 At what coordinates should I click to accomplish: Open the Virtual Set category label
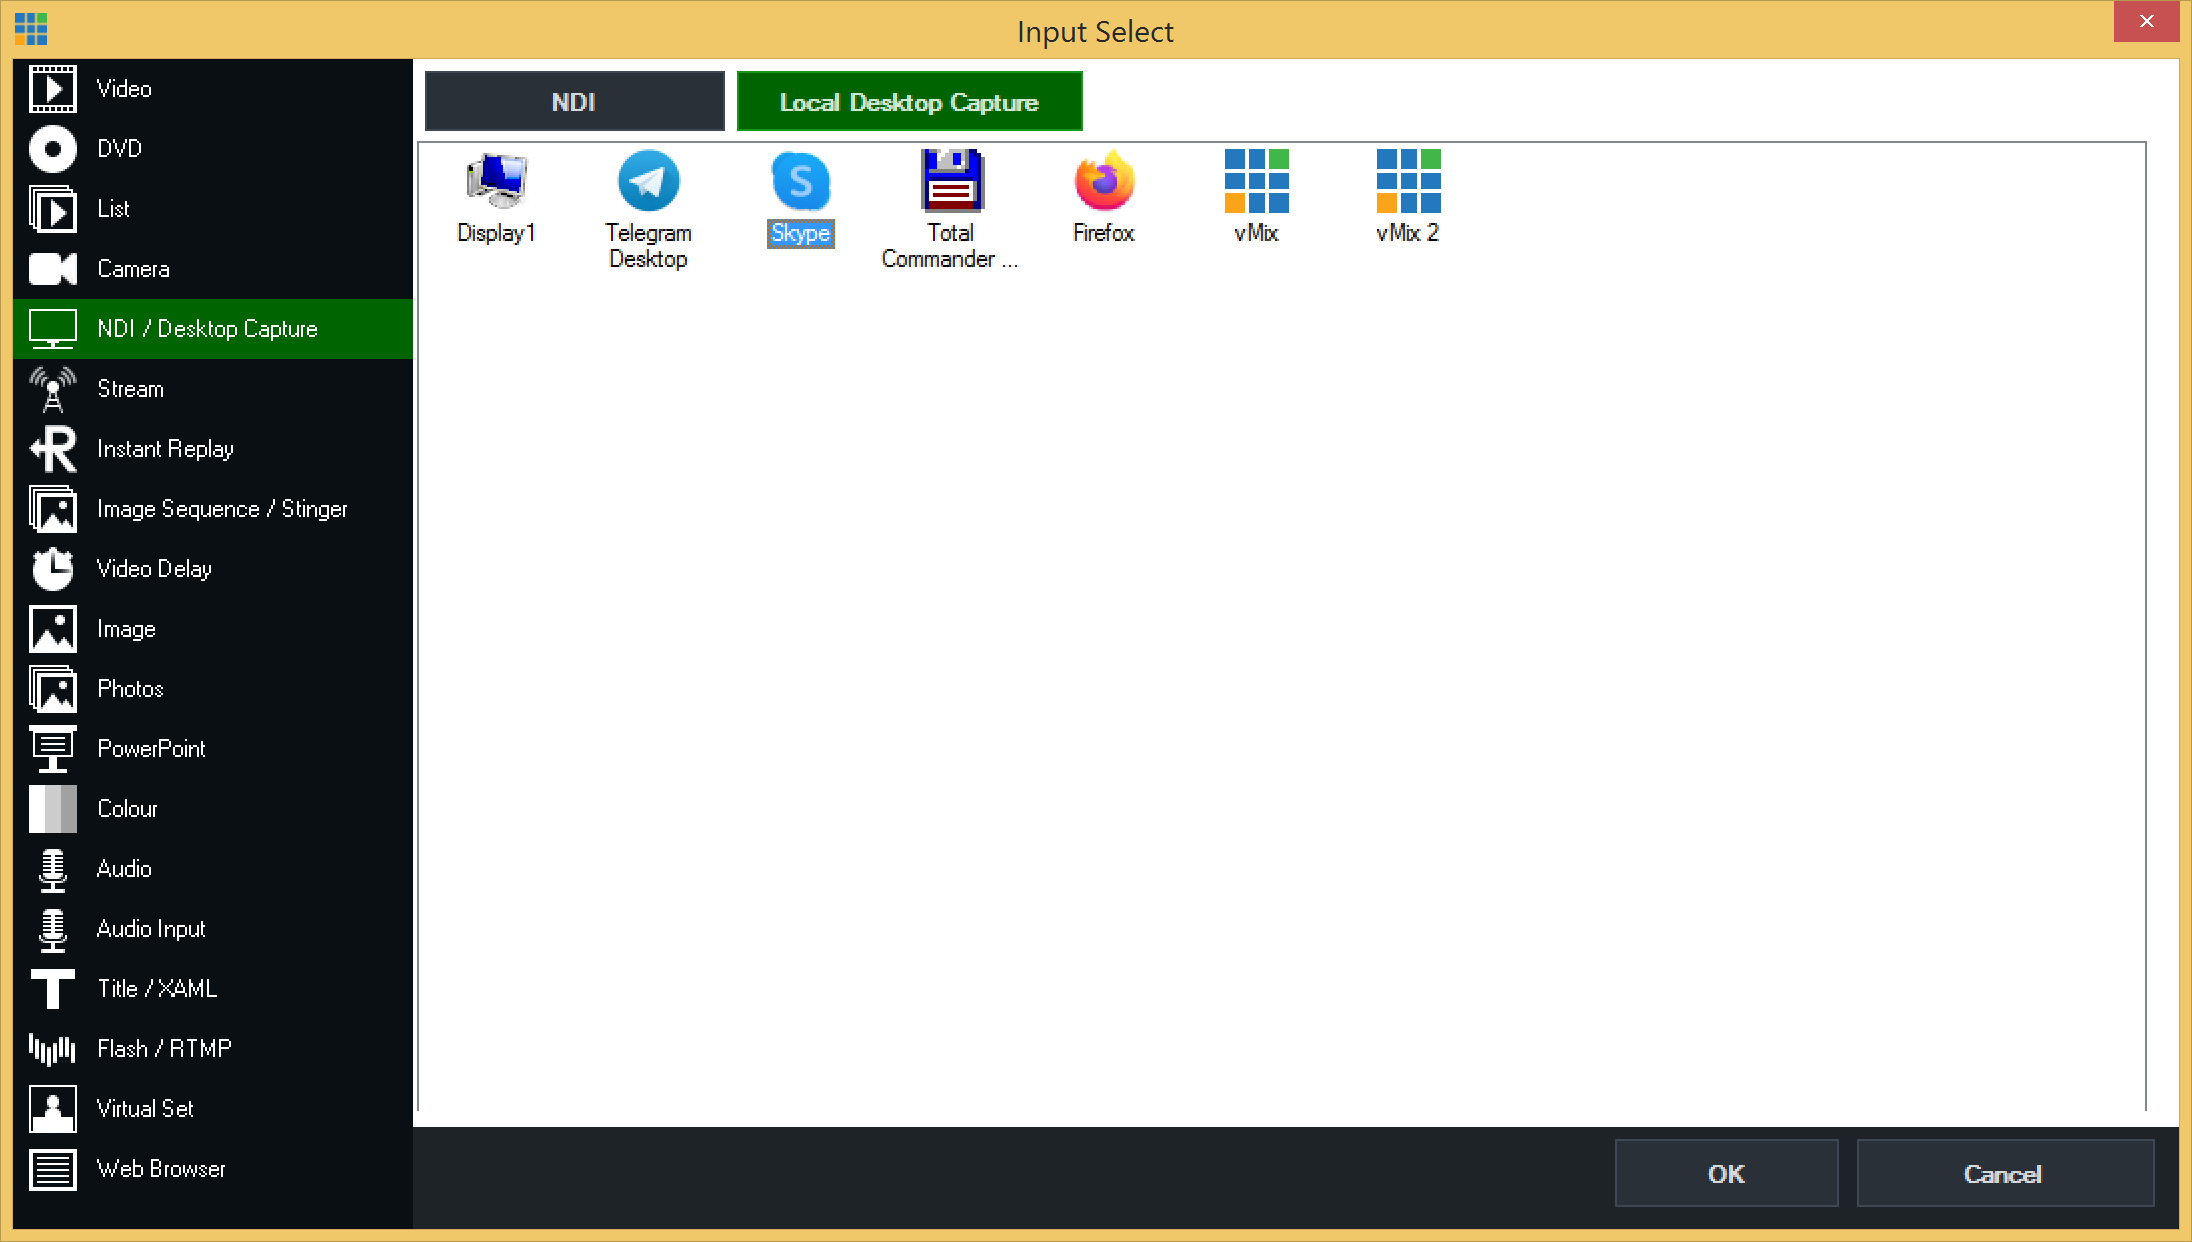pyautogui.click(x=146, y=1109)
